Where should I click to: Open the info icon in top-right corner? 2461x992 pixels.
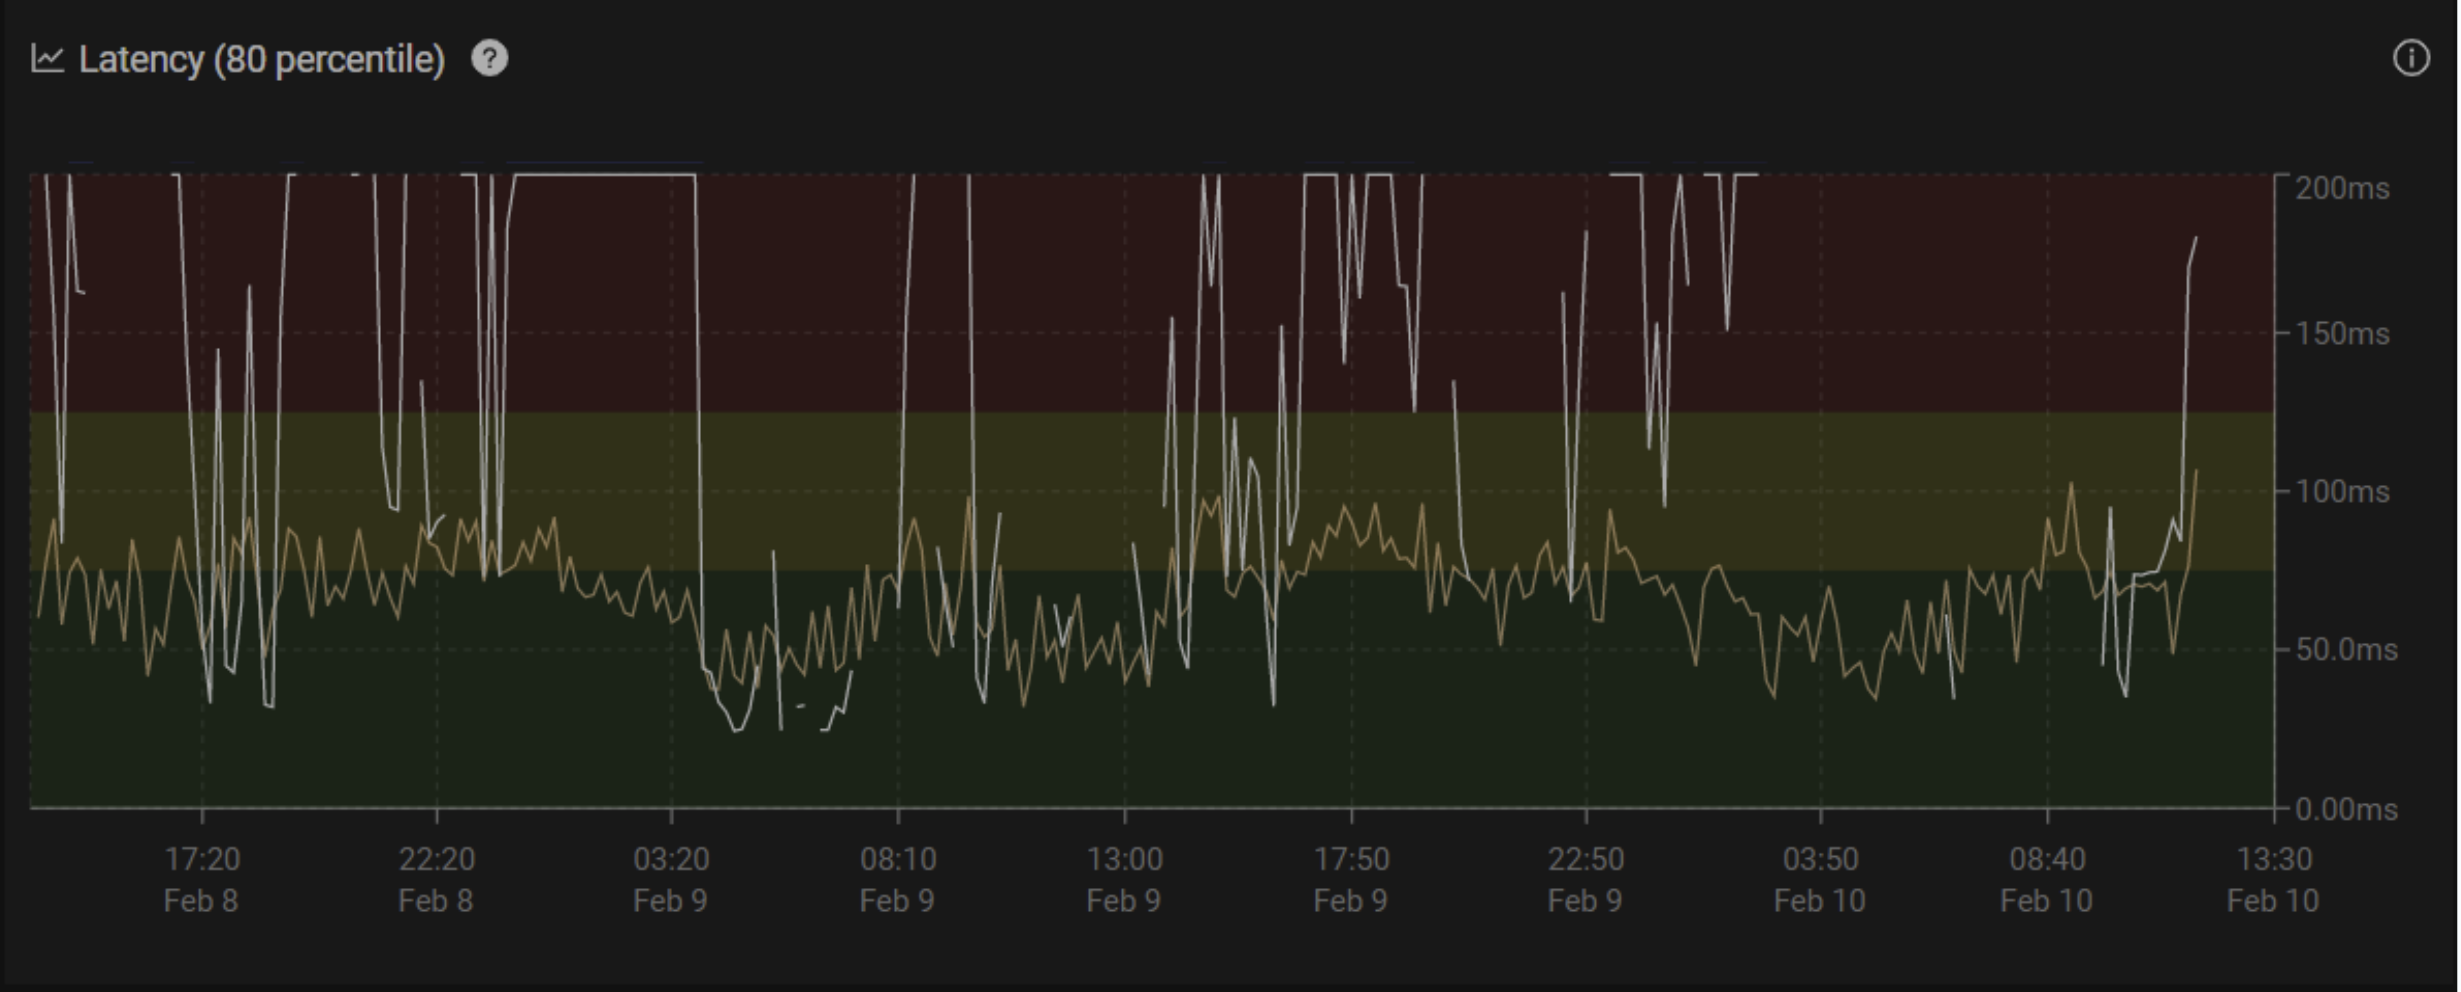point(2410,59)
